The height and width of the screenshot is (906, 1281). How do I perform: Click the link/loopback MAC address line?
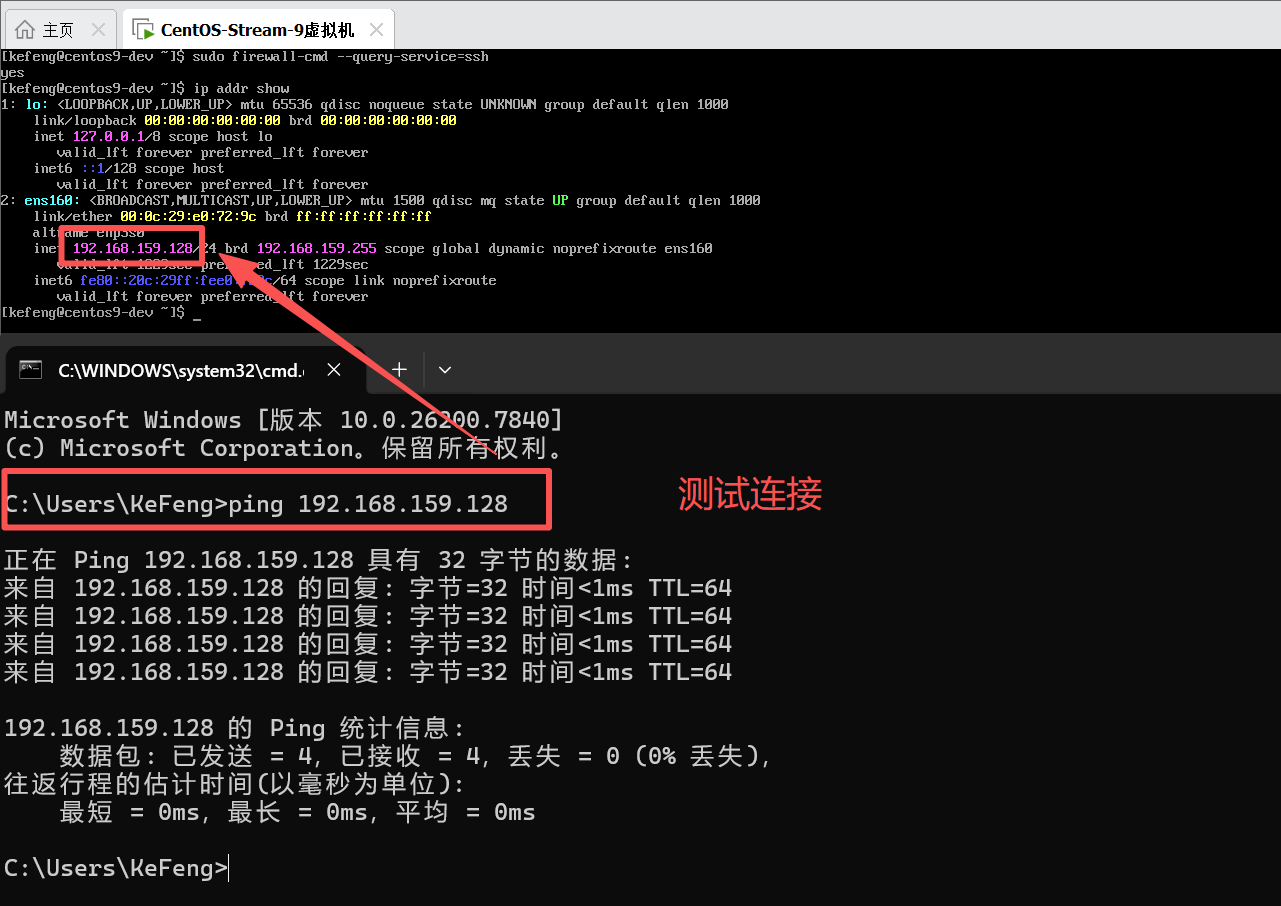point(245,121)
